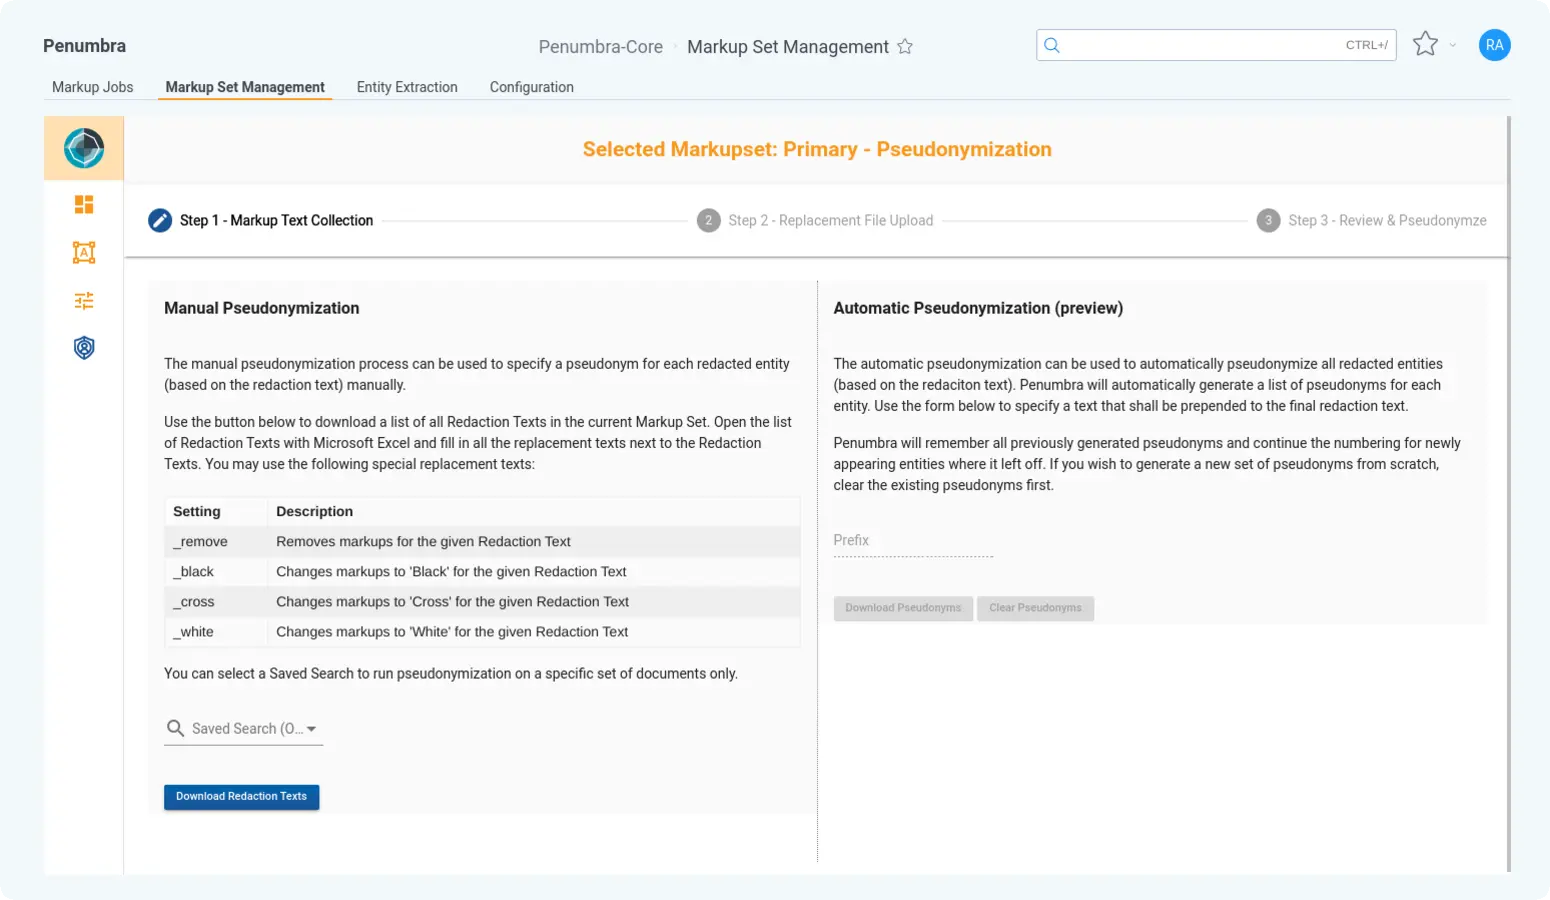1550x900 pixels.
Task: Click the Clear Pseudonyms button
Action: tap(1035, 608)
